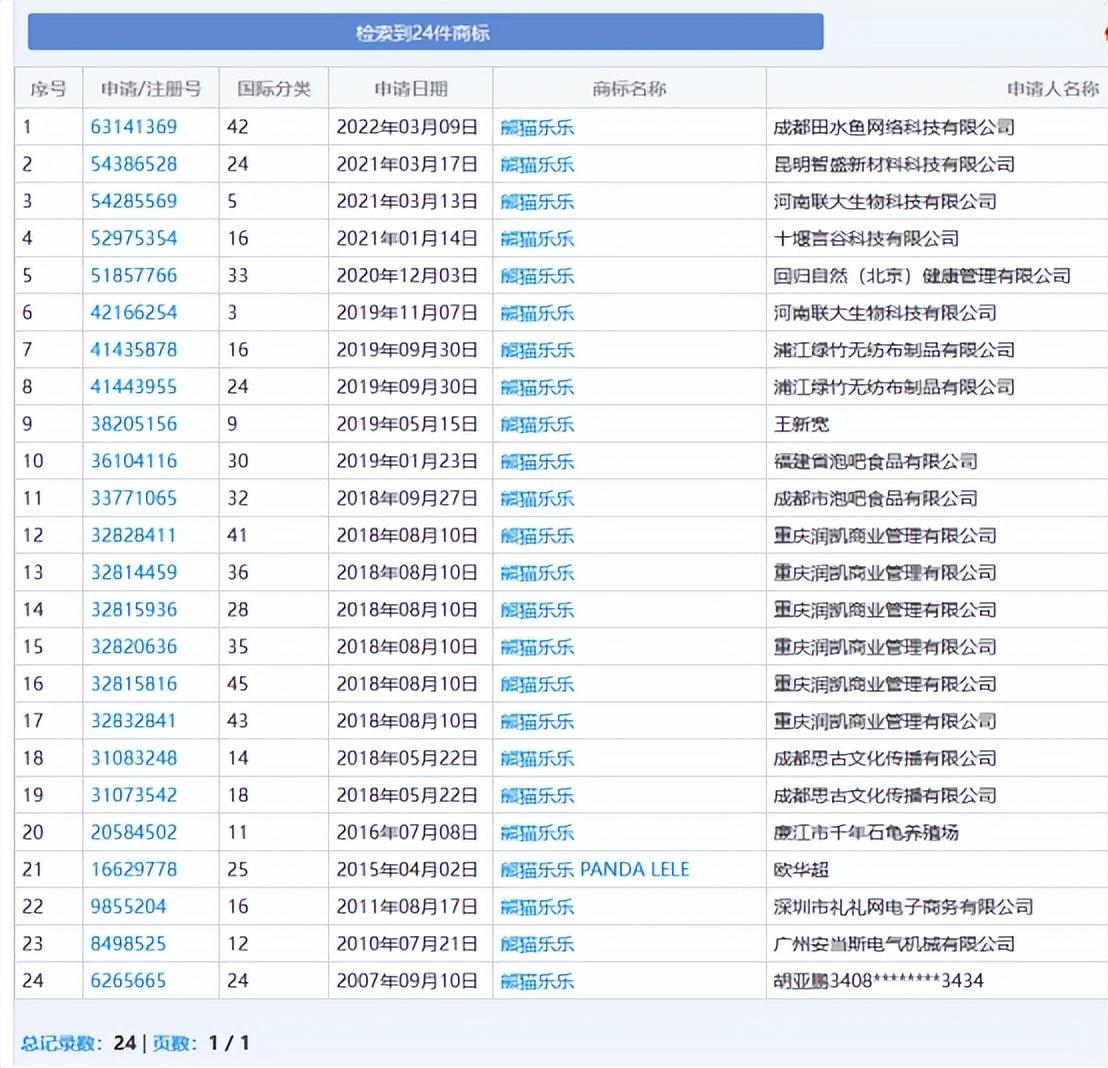Viewport: 1108px width, 1068px height.
Task: Click date 2021年03月17日
Action: pyautogui.click(x=407, y=164)
